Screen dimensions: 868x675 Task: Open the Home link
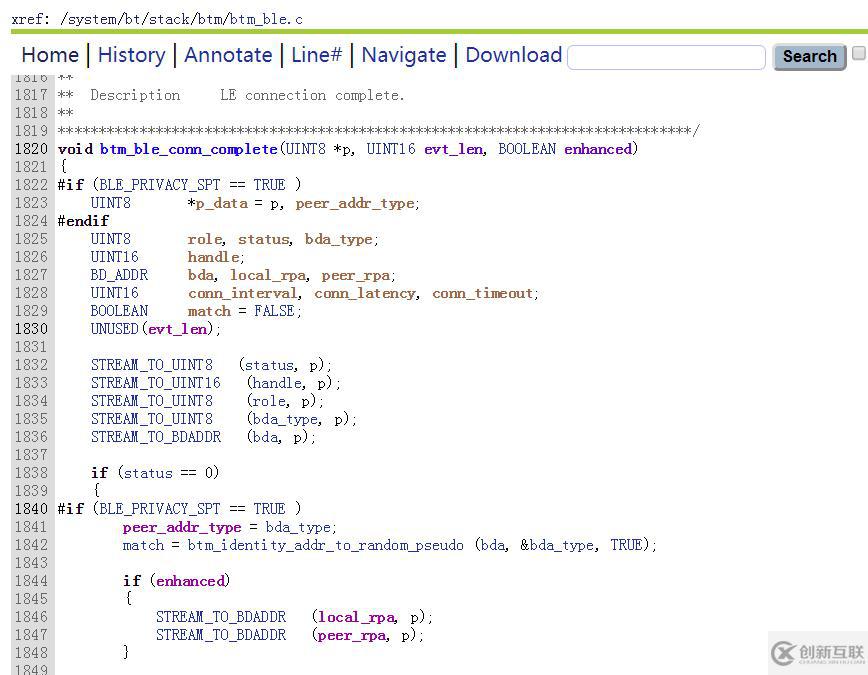50,55
